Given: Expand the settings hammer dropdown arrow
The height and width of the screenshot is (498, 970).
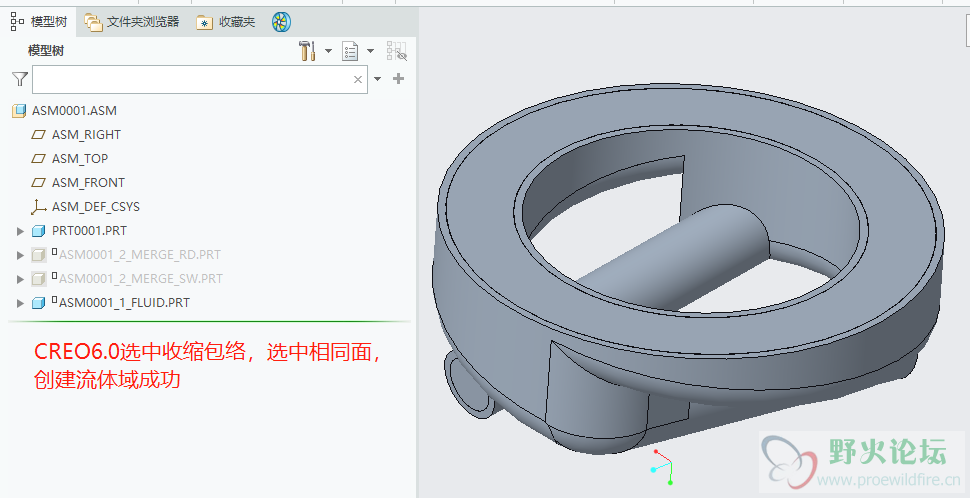Looking at the screenshot, I should [x=328, y=51].
